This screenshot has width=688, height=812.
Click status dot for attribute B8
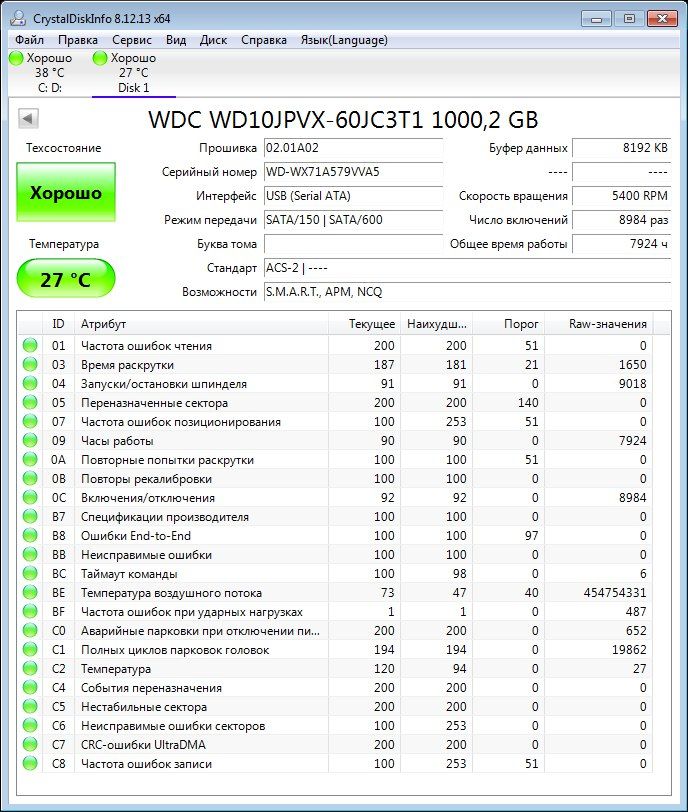pos(30,535)
